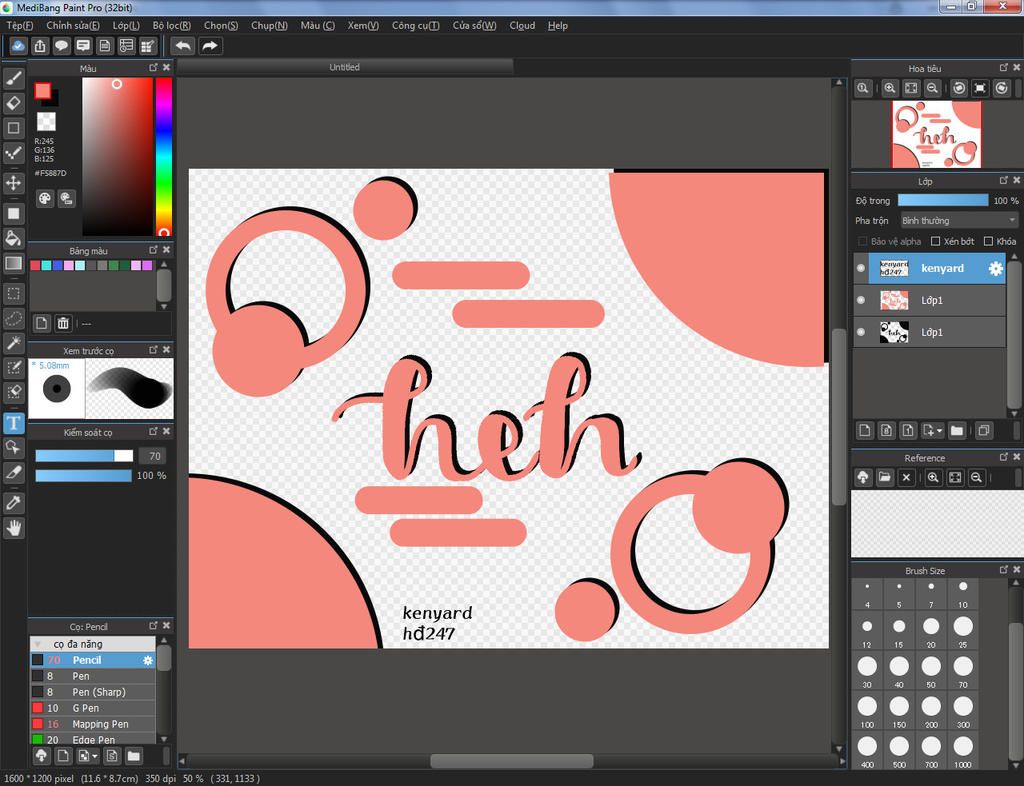Click the brush size value field 70

coord(154,456)
